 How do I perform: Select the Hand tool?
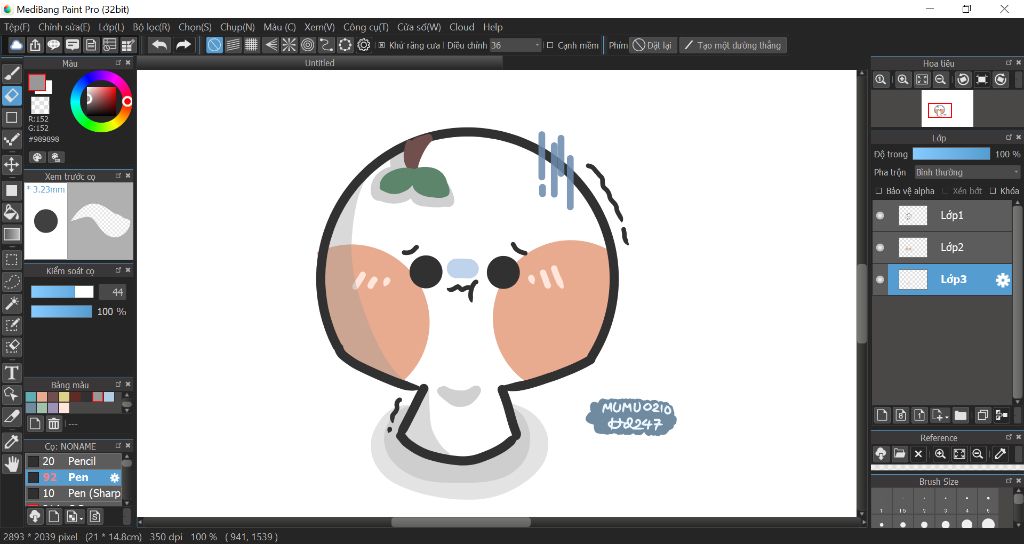[12, 464]
